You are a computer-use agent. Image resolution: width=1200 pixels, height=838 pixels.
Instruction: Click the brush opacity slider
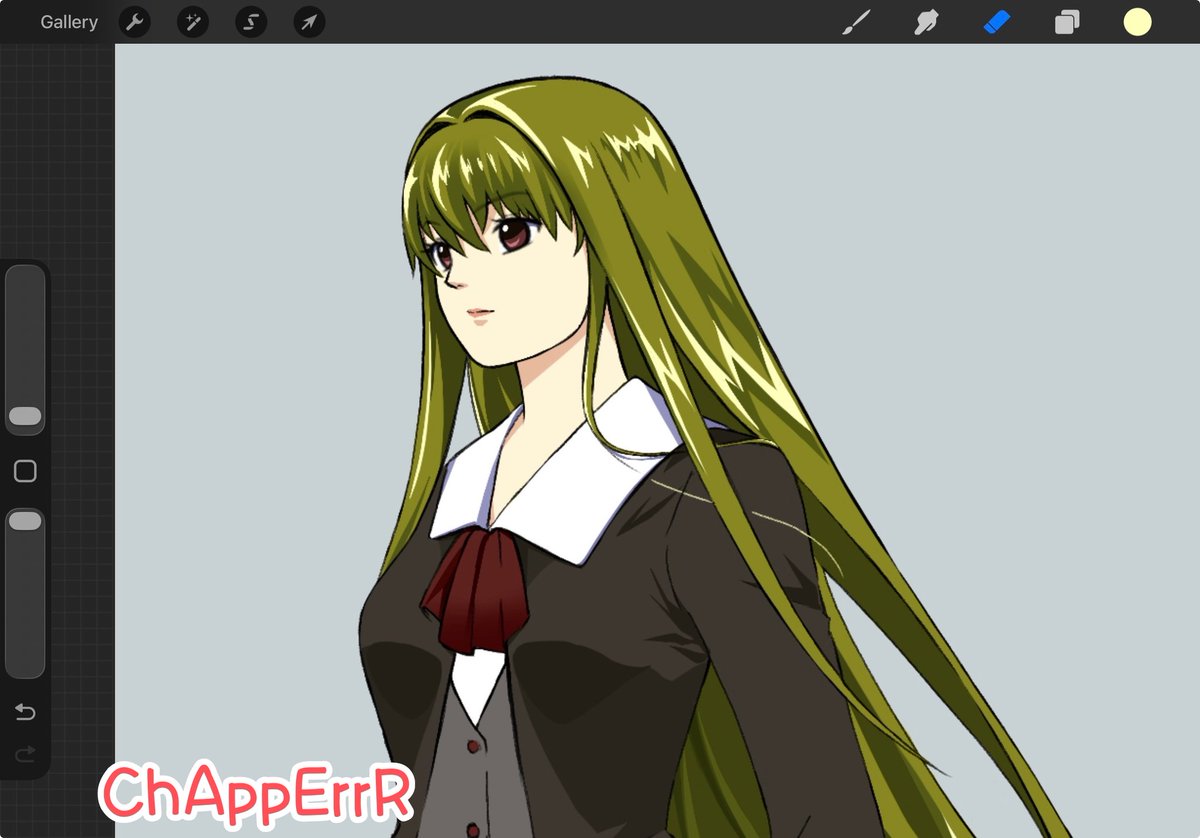(25, 594)
